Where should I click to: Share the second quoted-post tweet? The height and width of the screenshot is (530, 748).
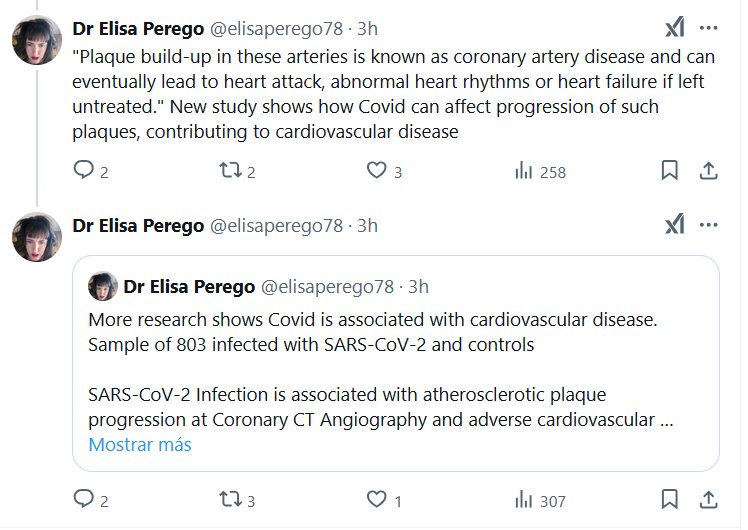click(708, 499)
